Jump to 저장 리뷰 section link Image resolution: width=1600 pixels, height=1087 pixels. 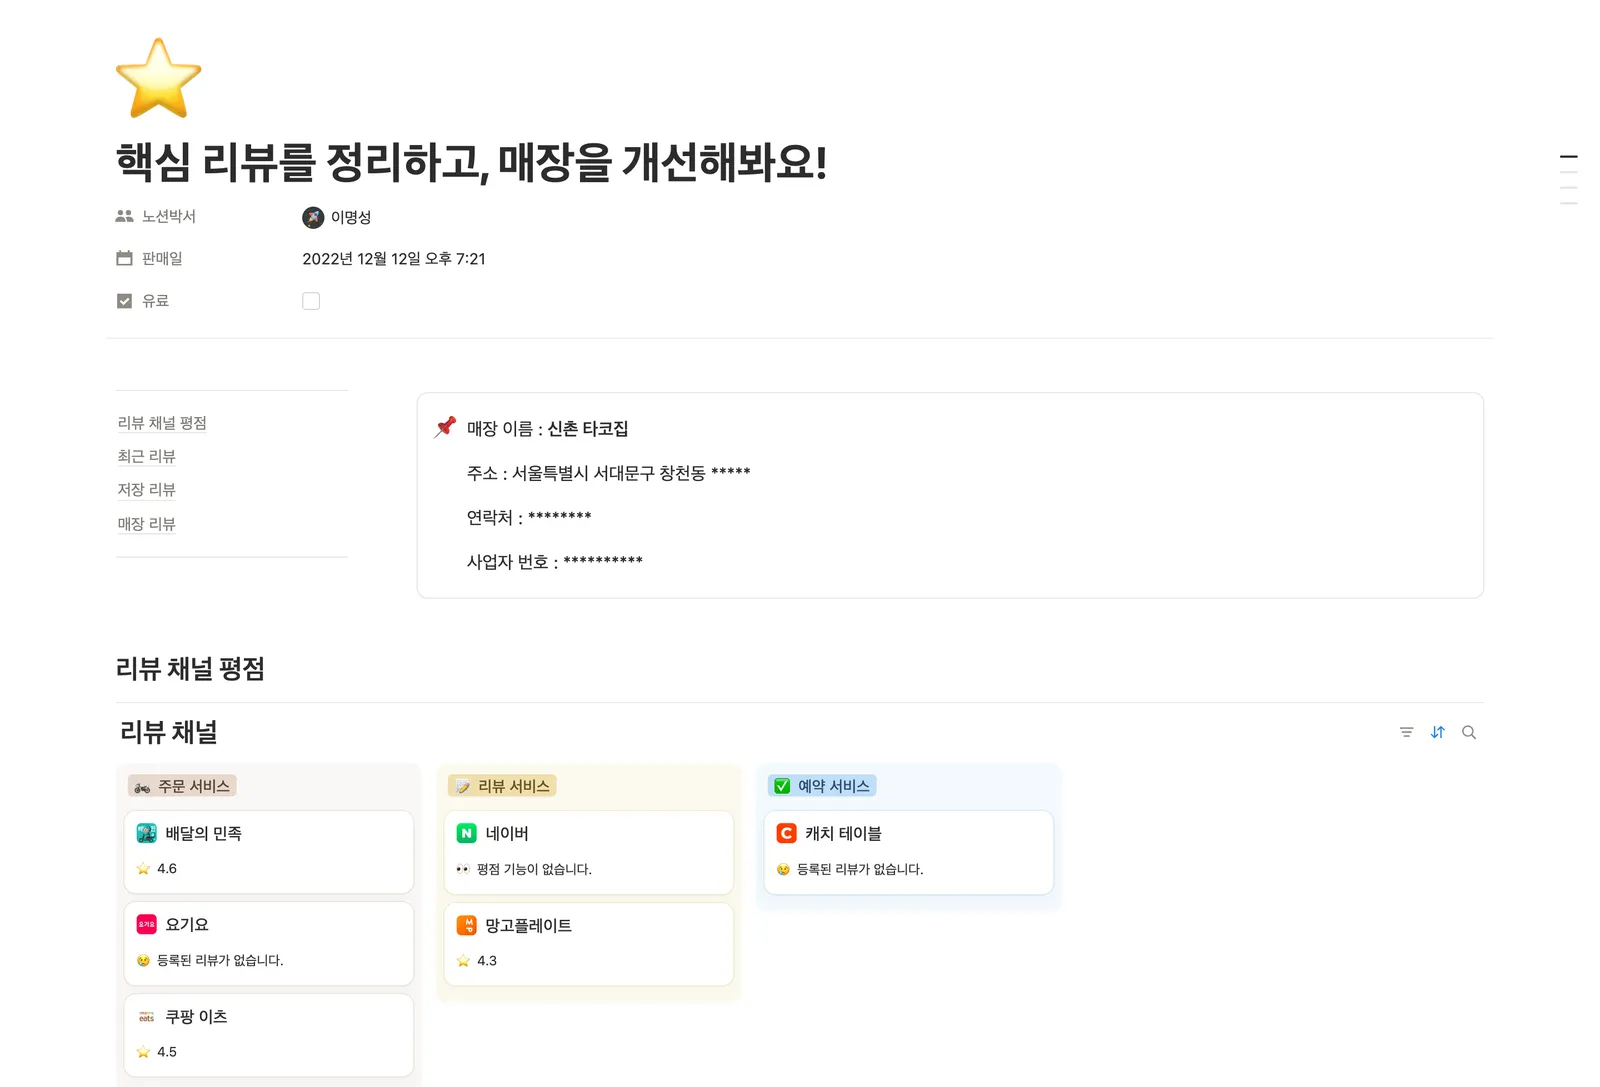click(x=146, y=489)
